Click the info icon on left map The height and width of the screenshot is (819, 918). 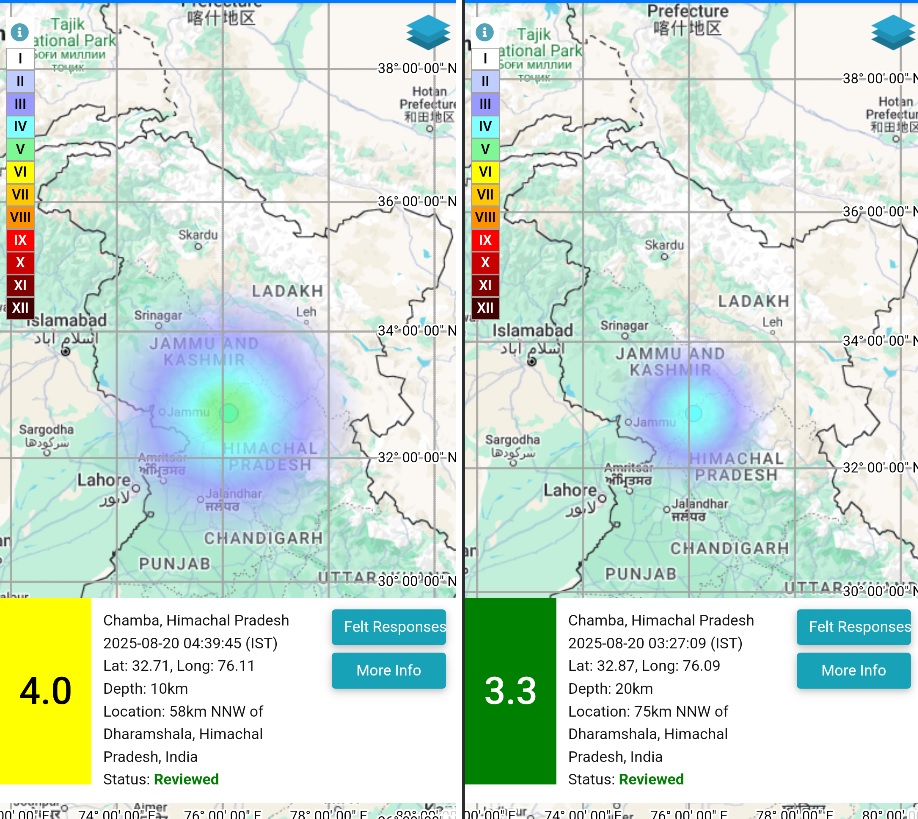(x=20, y=32)
